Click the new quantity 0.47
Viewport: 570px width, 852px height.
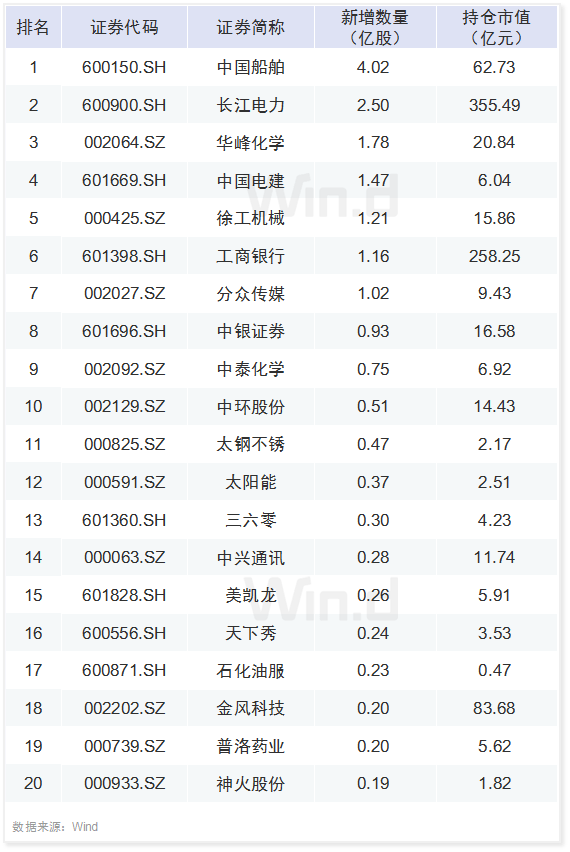click(x=373, y=444)
